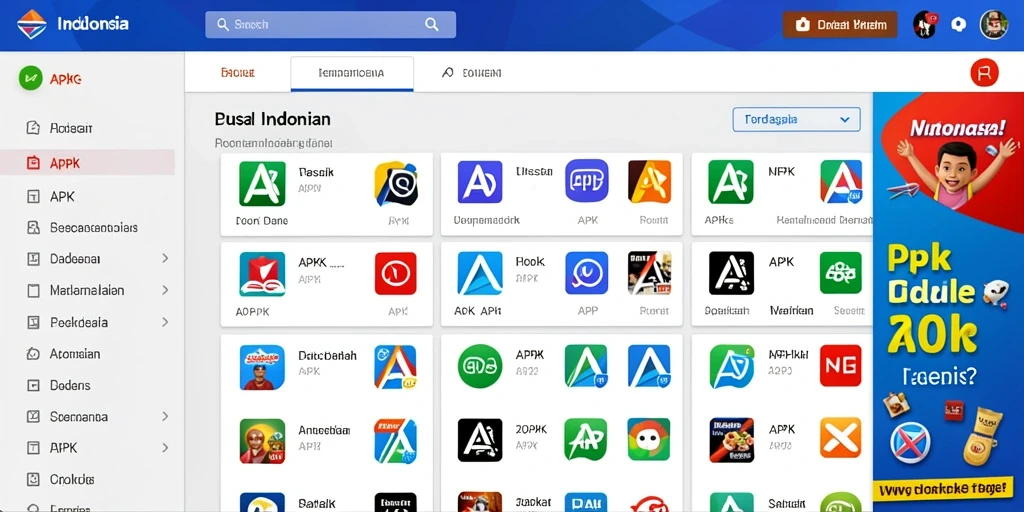Open the red NG app icon
The height and width of the screenshot is (512, 1024).
841,366
